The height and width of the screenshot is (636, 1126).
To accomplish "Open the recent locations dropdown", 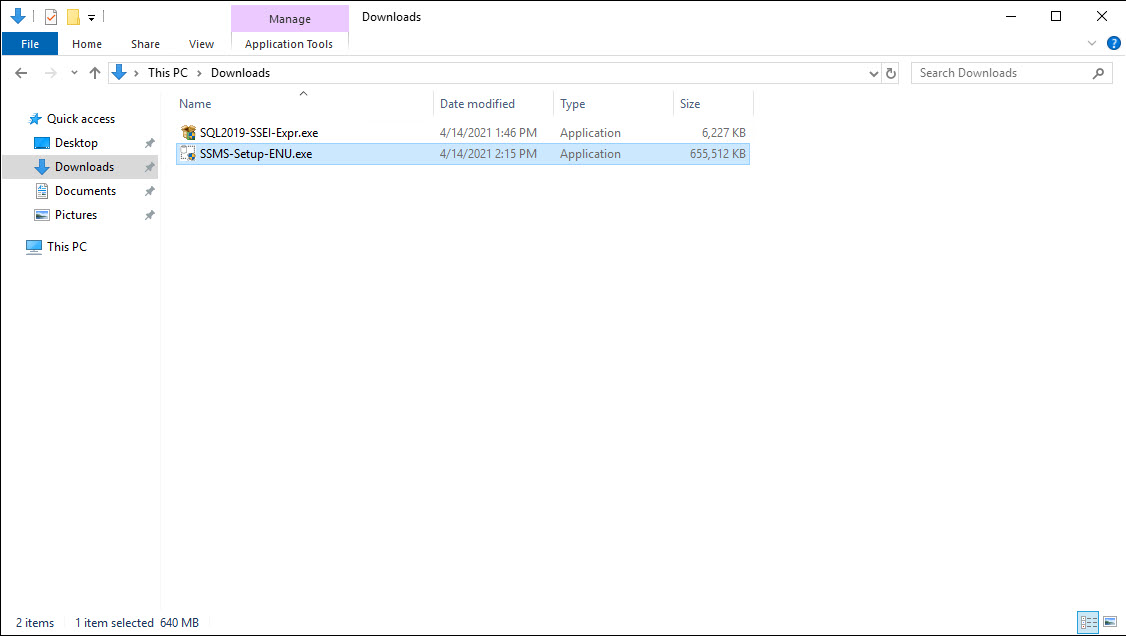I will point(74,73).
